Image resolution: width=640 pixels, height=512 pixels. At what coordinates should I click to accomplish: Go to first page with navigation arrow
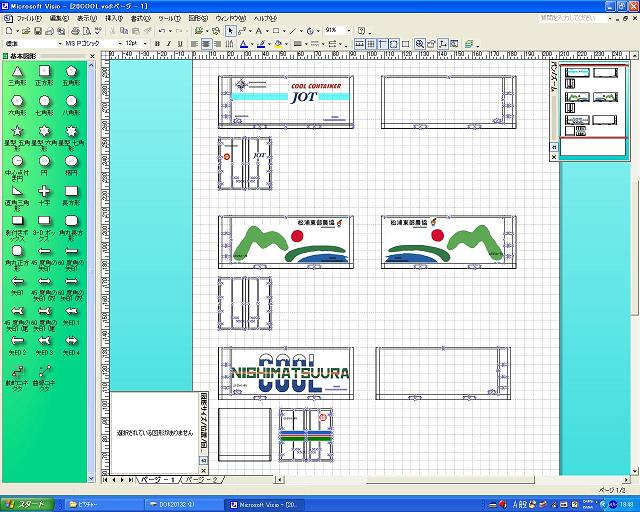point(106,480)
